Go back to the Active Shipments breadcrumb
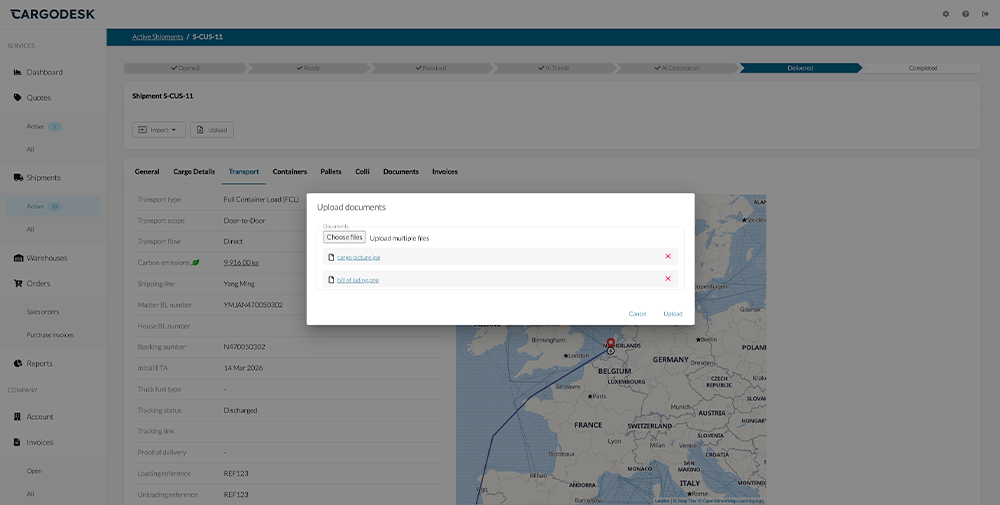This screenshot has width=1000, height=505. (158, 37)
